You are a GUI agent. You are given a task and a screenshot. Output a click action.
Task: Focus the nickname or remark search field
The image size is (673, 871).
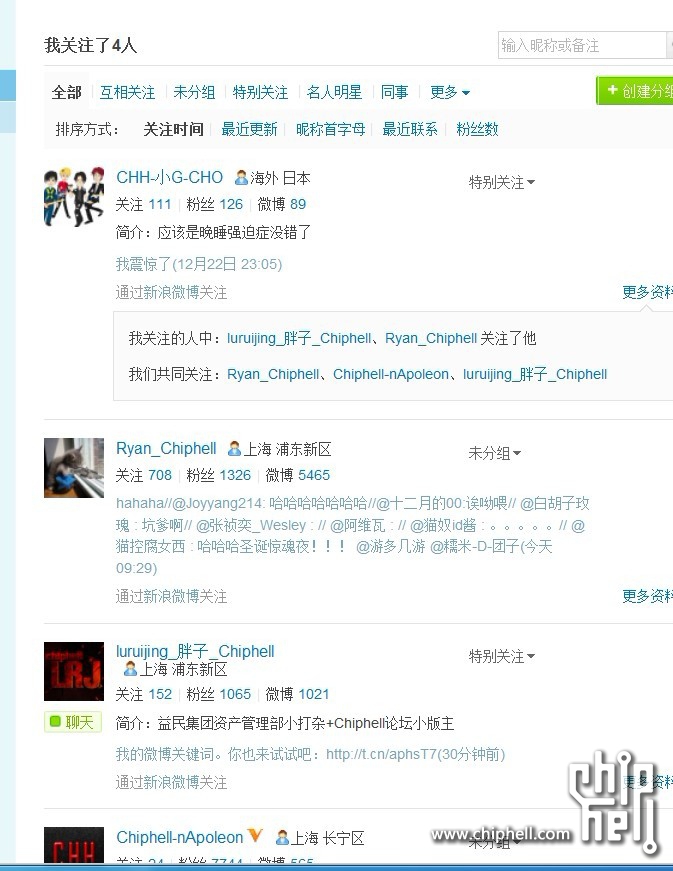tap(582, 45)
